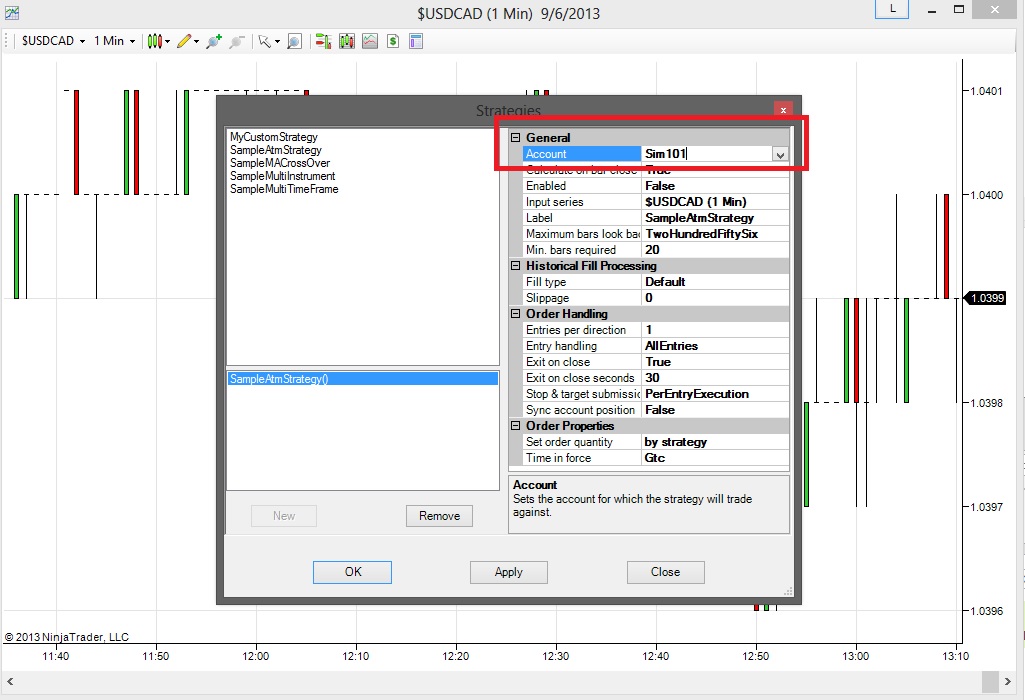Screen dimensions: 1025x700
Task: Click the Input series value $USDCAD (1 Min)
Action: 716,202
